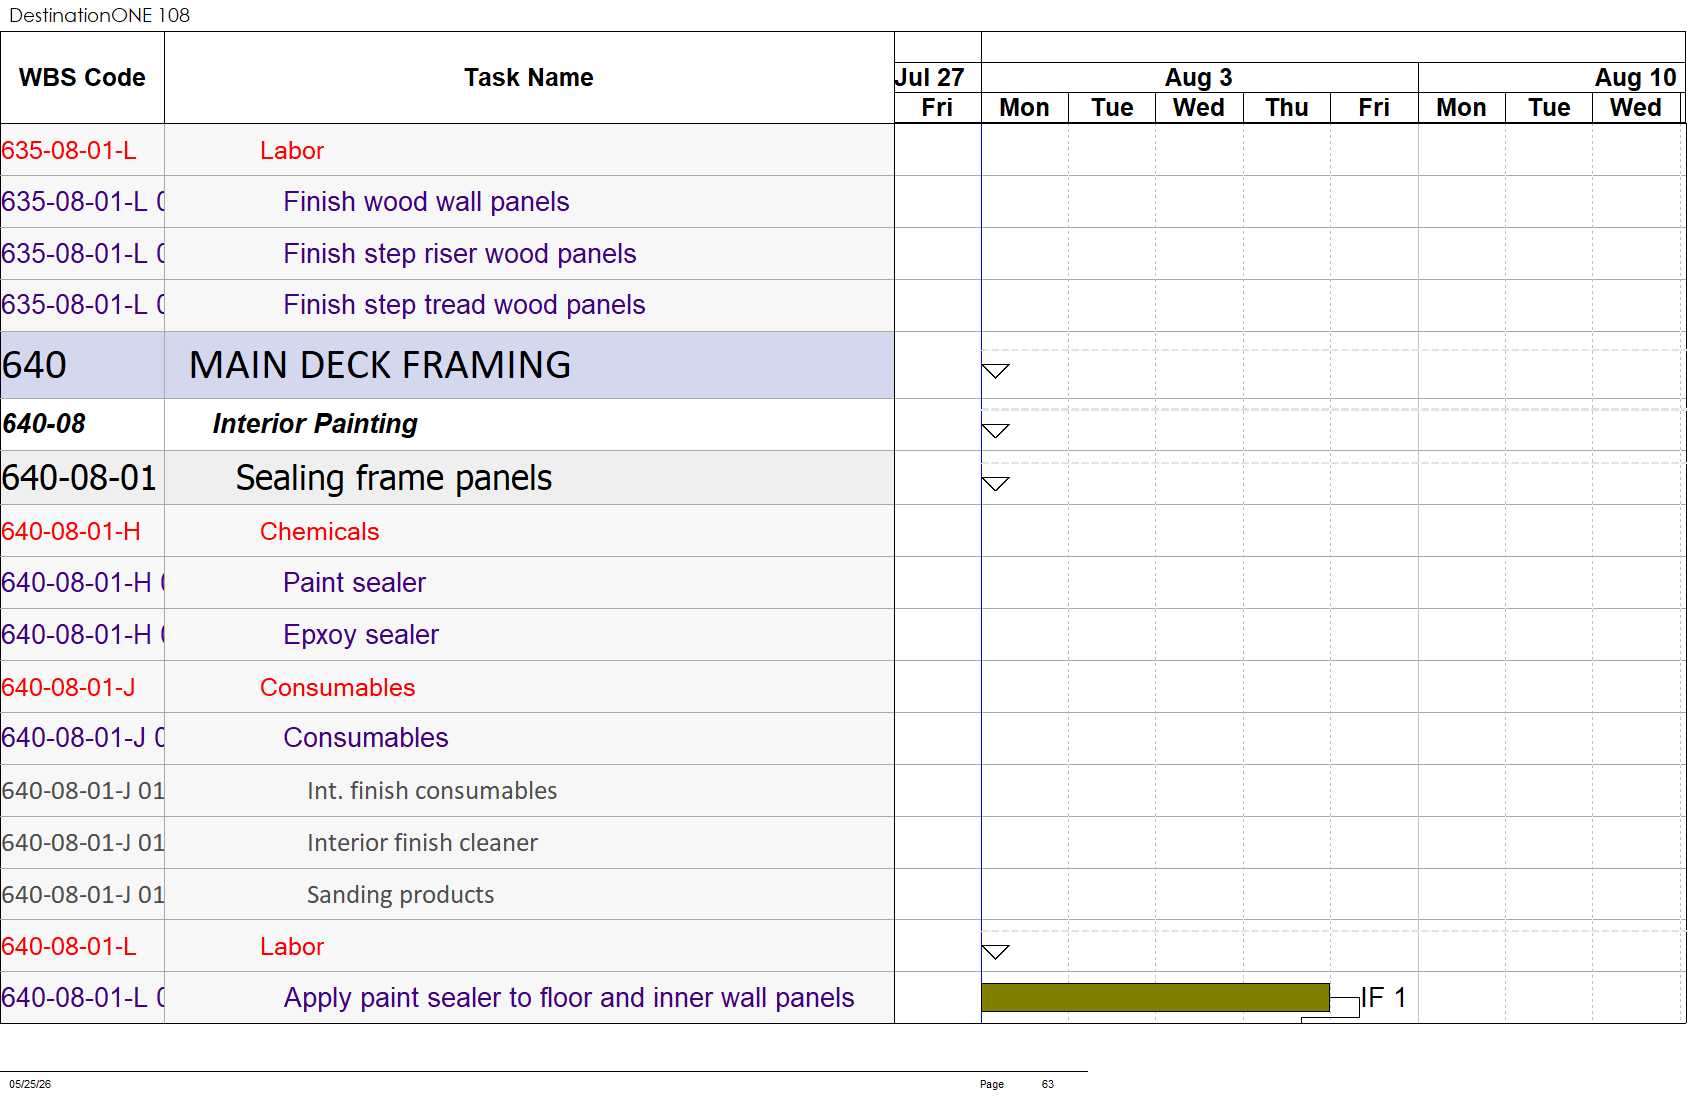Select the Interior finish cleaner task

422,843
